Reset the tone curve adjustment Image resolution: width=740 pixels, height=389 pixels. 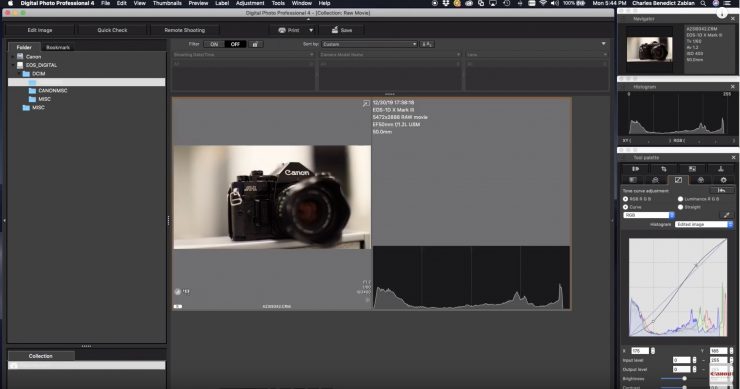722,190
